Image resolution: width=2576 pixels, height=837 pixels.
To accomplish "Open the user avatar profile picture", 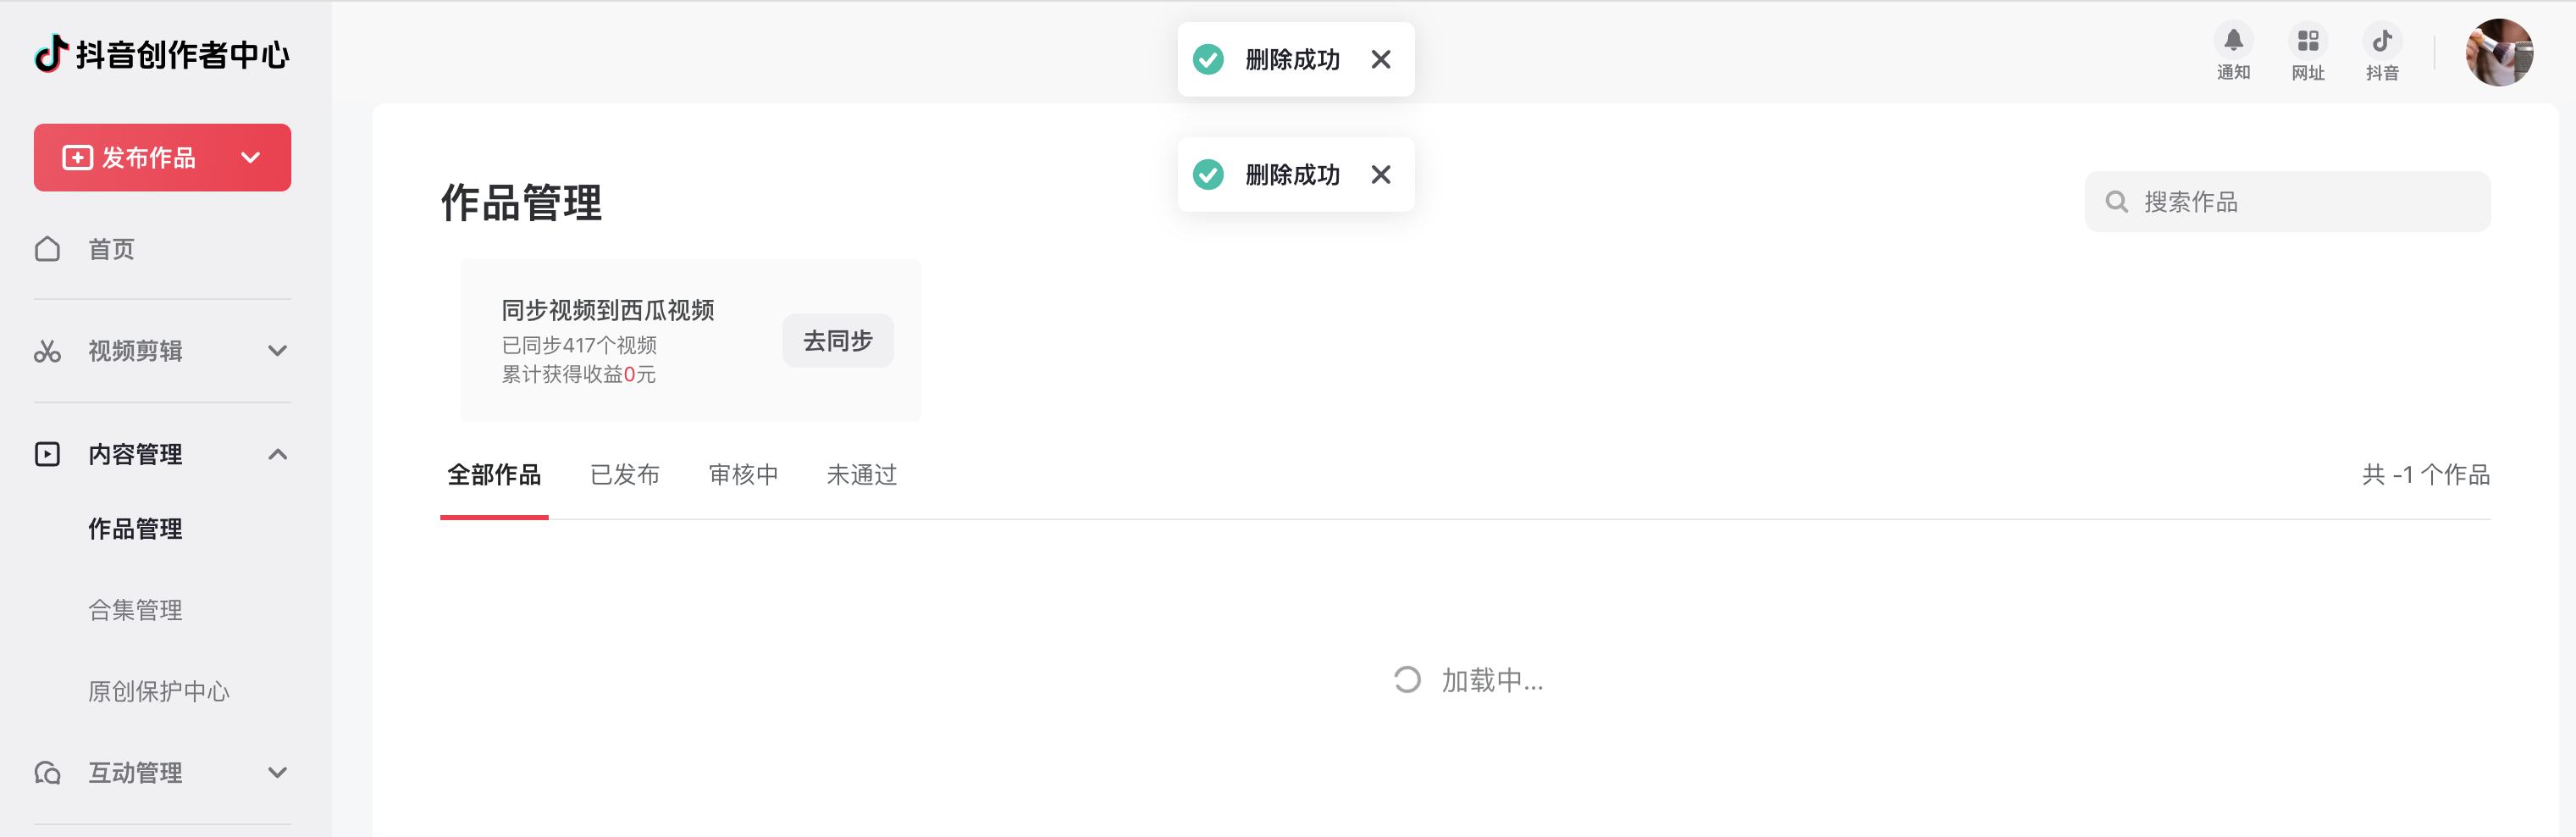I will 2499,52.
